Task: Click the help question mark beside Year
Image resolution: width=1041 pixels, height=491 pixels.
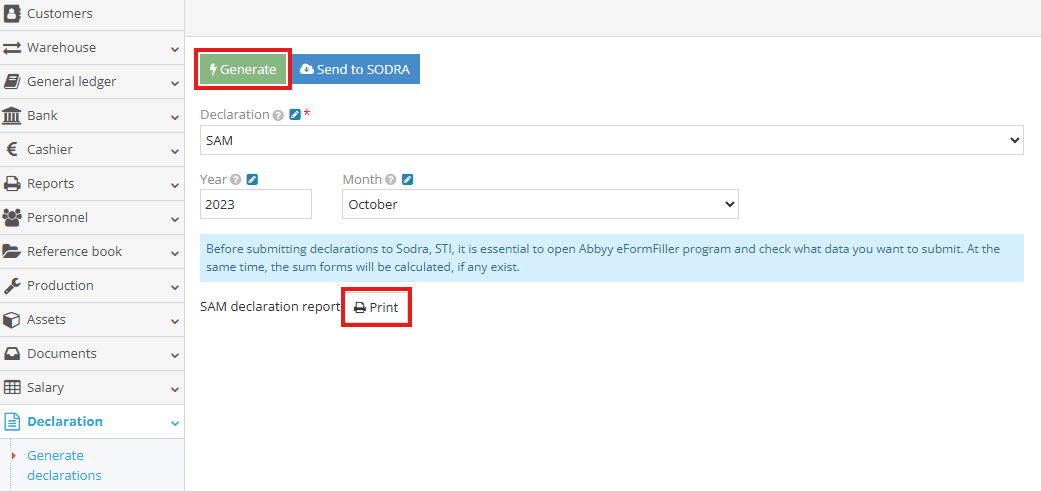Action: (235, 180)
